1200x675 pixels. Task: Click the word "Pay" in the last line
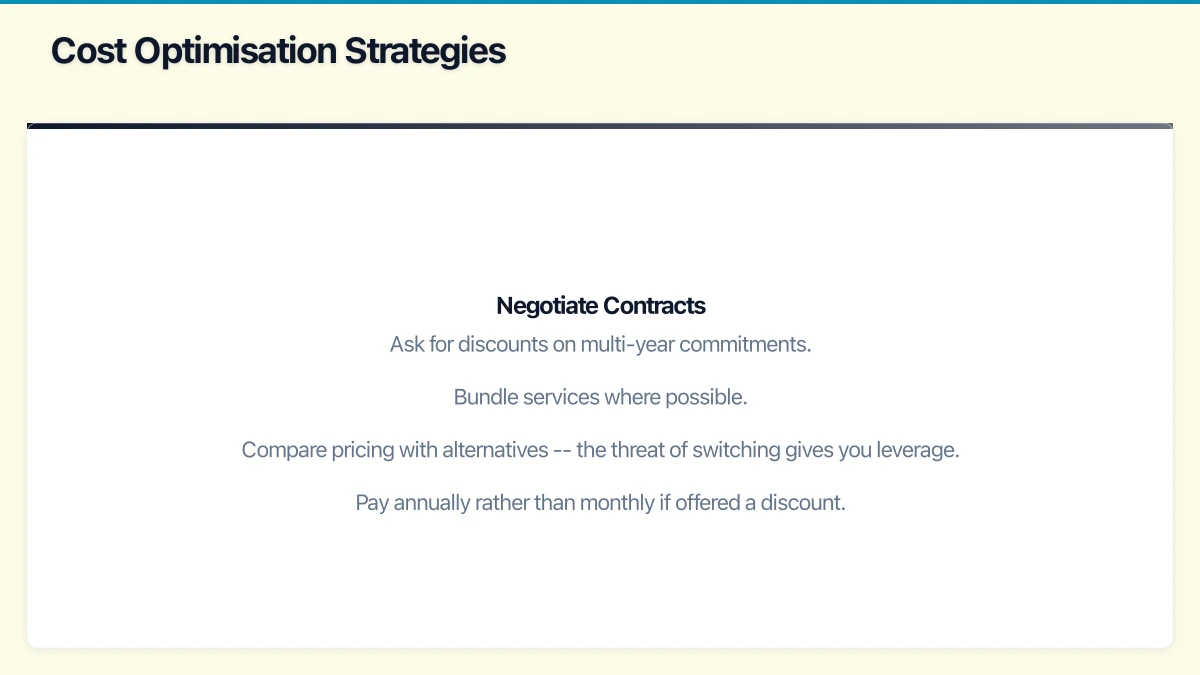(372, 503)
